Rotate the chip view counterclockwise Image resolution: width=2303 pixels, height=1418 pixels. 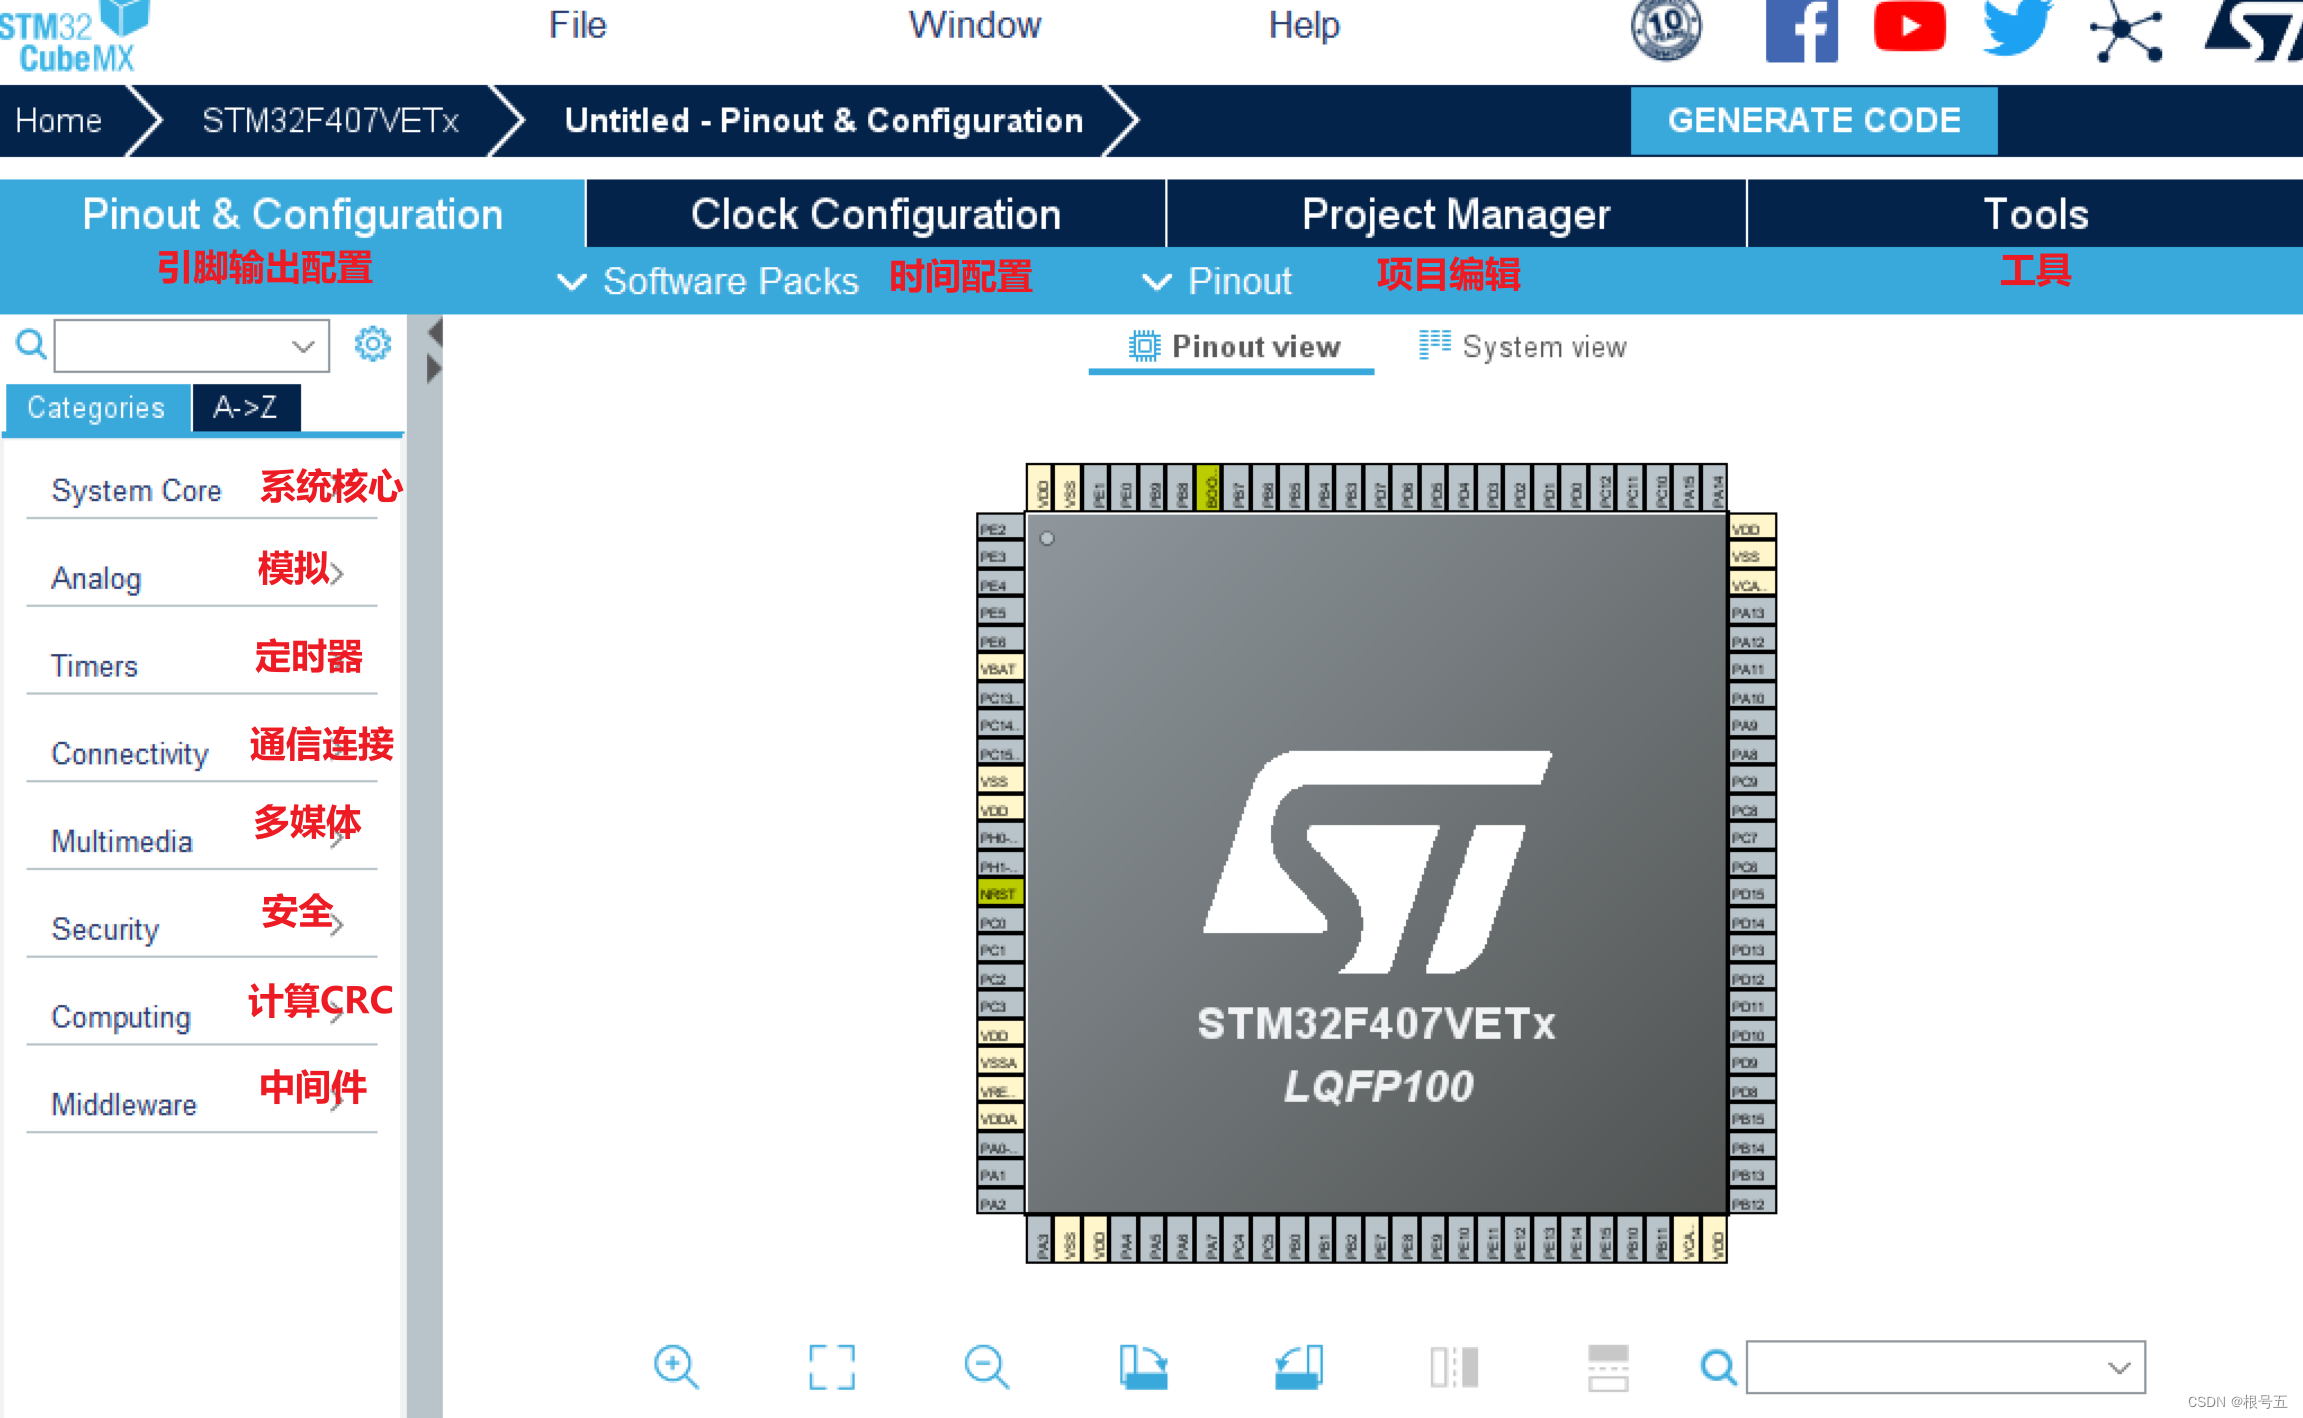[x=1299, y=1366]
